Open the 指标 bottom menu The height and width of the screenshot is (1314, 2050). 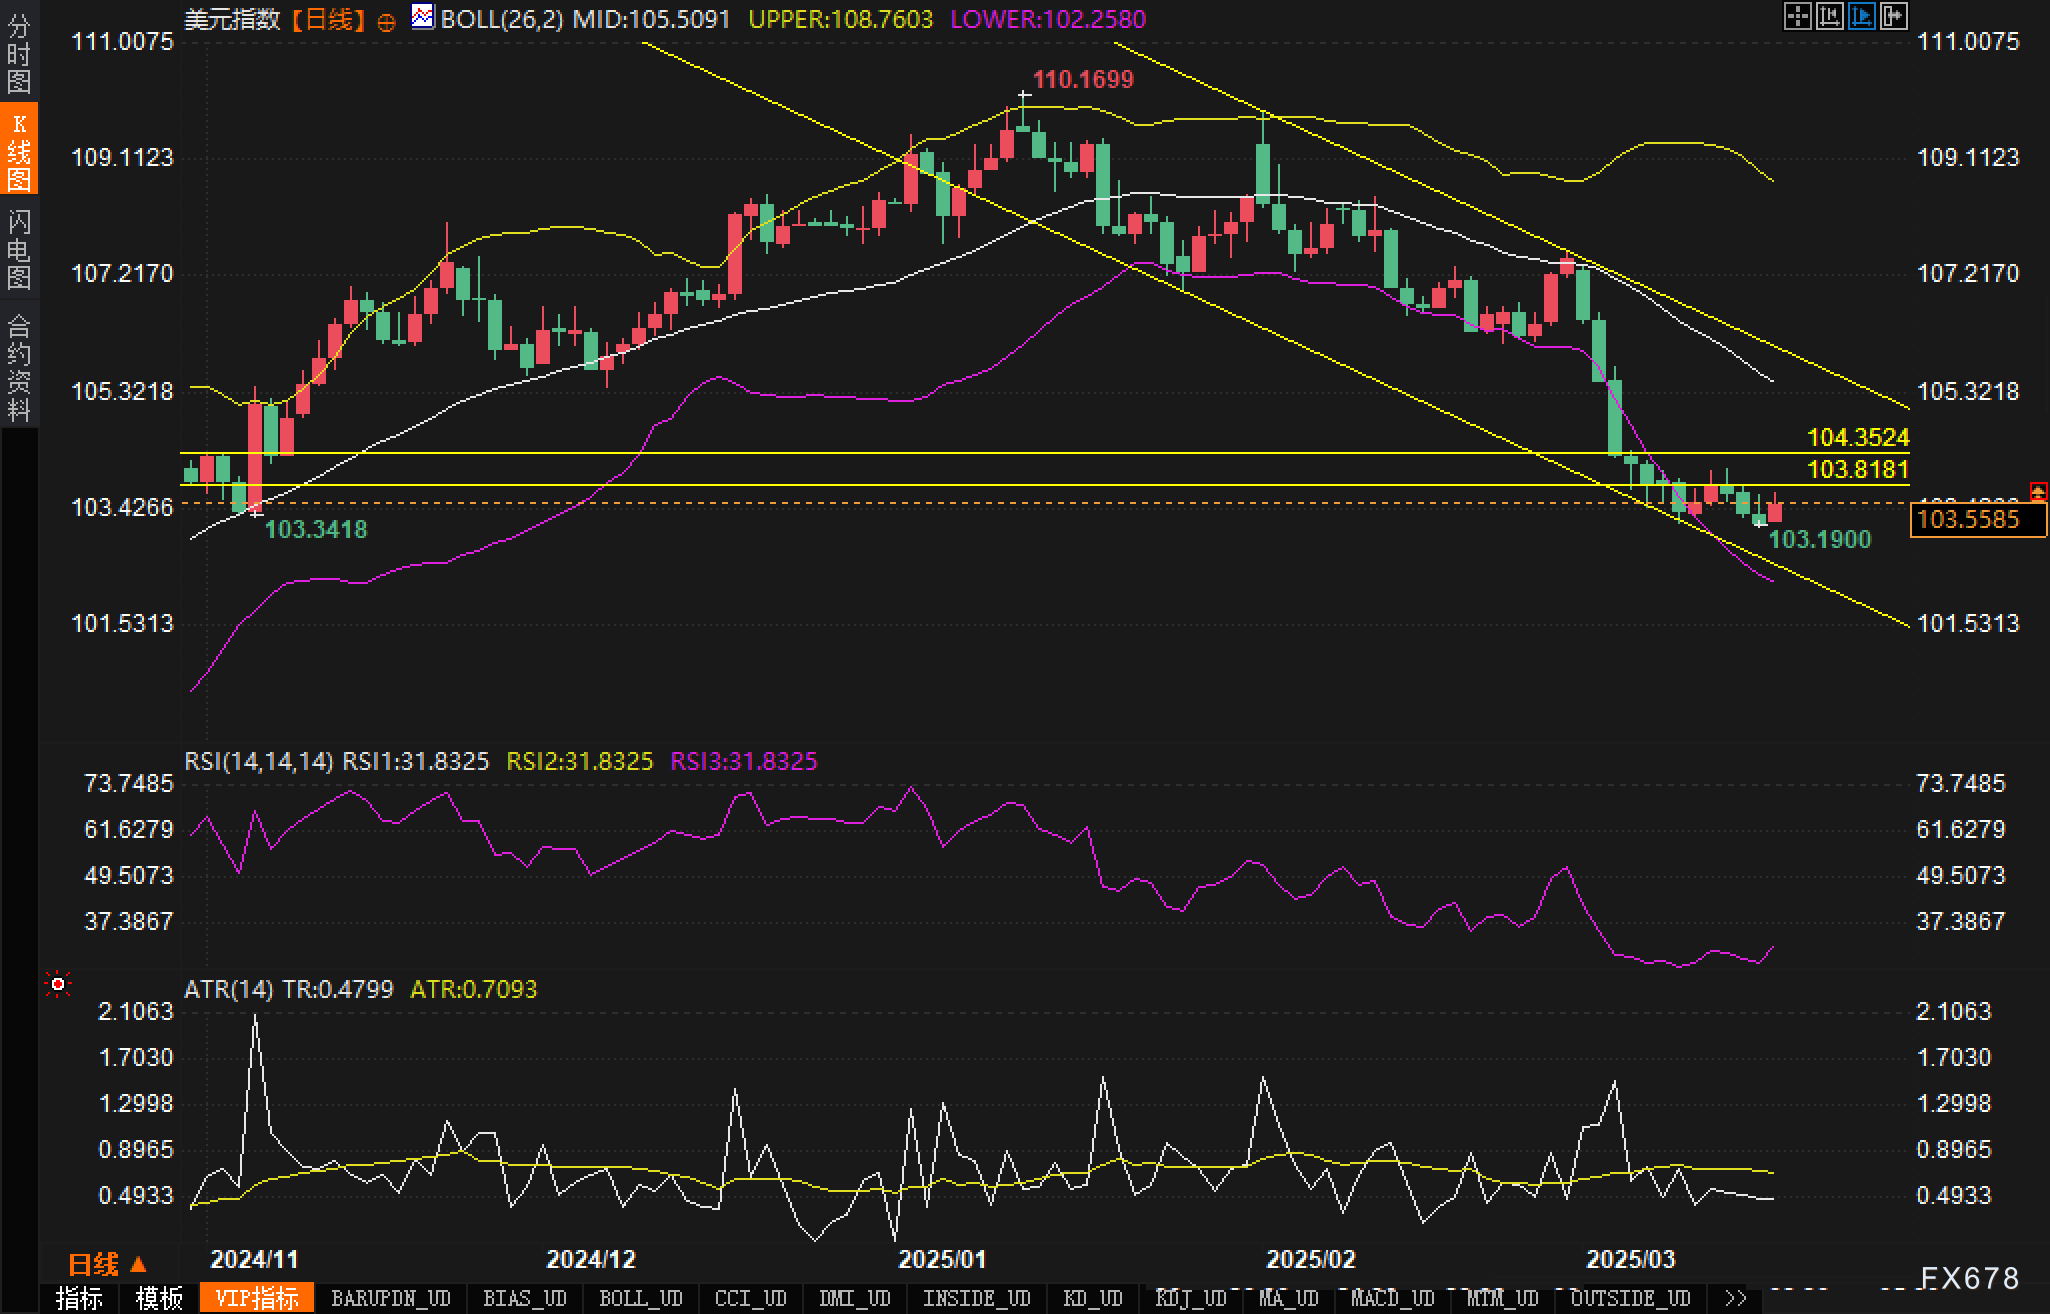click(80, 1298)
